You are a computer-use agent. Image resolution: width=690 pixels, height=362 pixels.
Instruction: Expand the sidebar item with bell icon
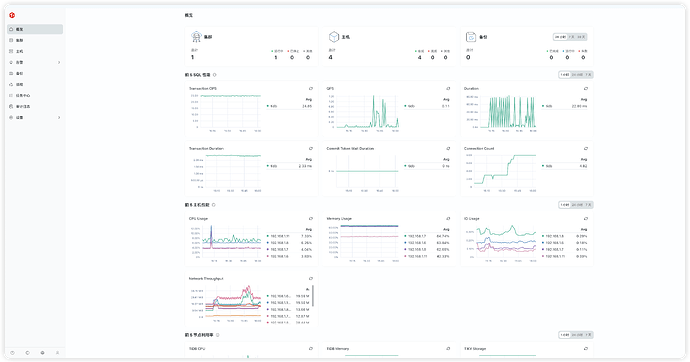click(x=35, y=62)
